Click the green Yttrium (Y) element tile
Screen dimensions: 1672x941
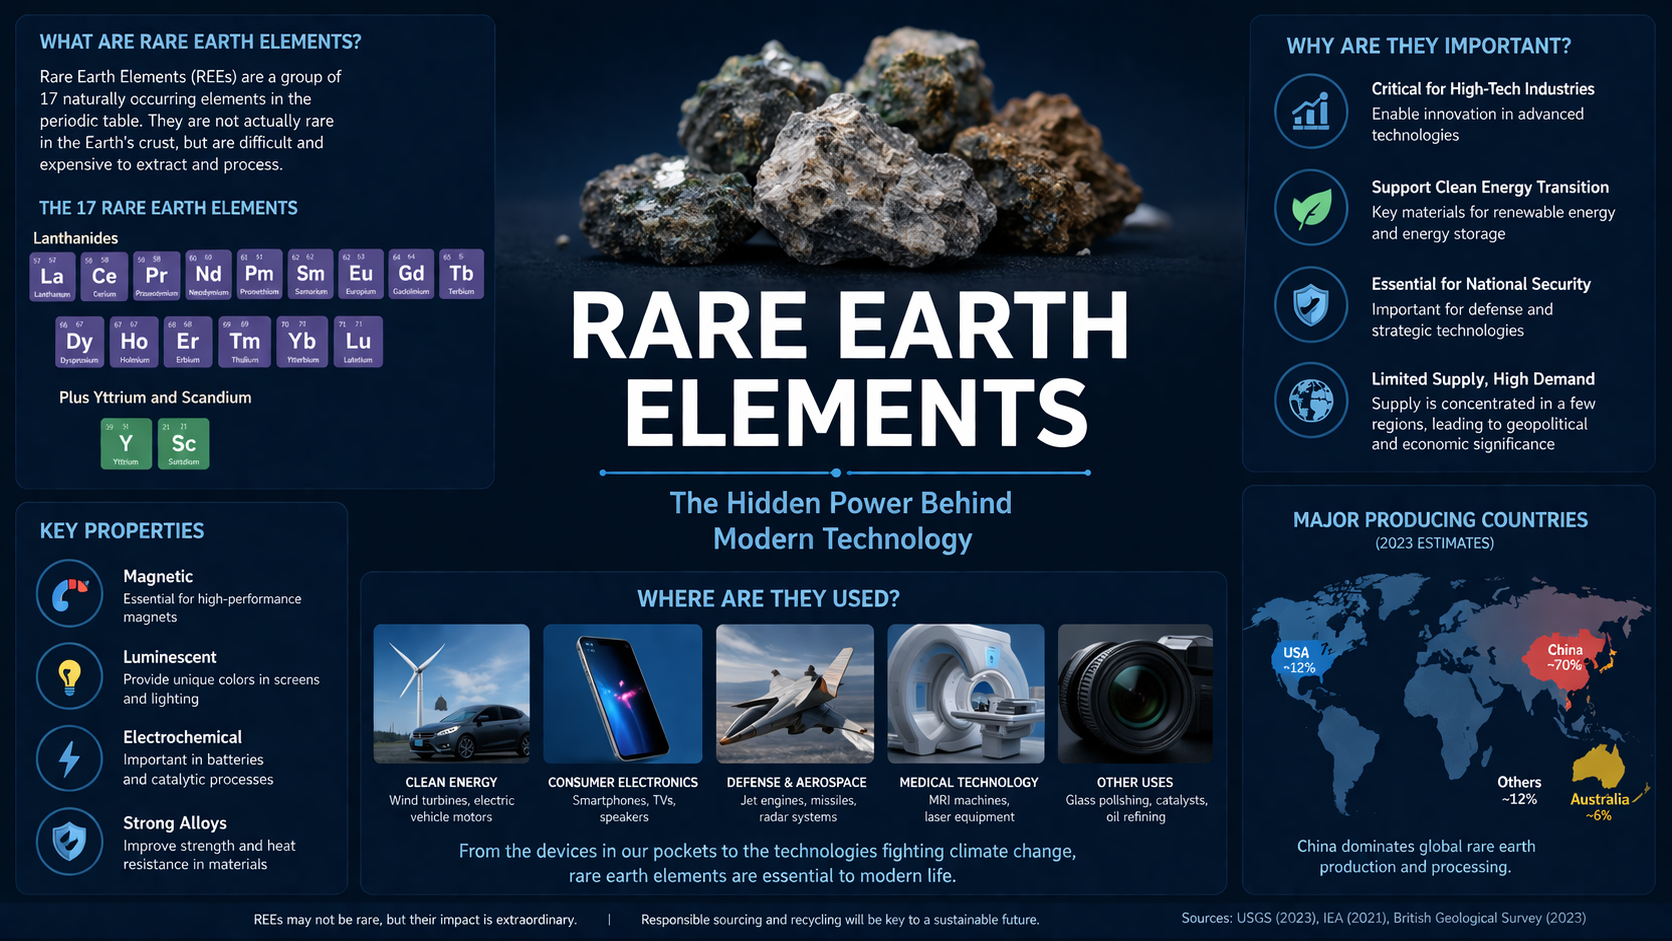coord(126,444)
